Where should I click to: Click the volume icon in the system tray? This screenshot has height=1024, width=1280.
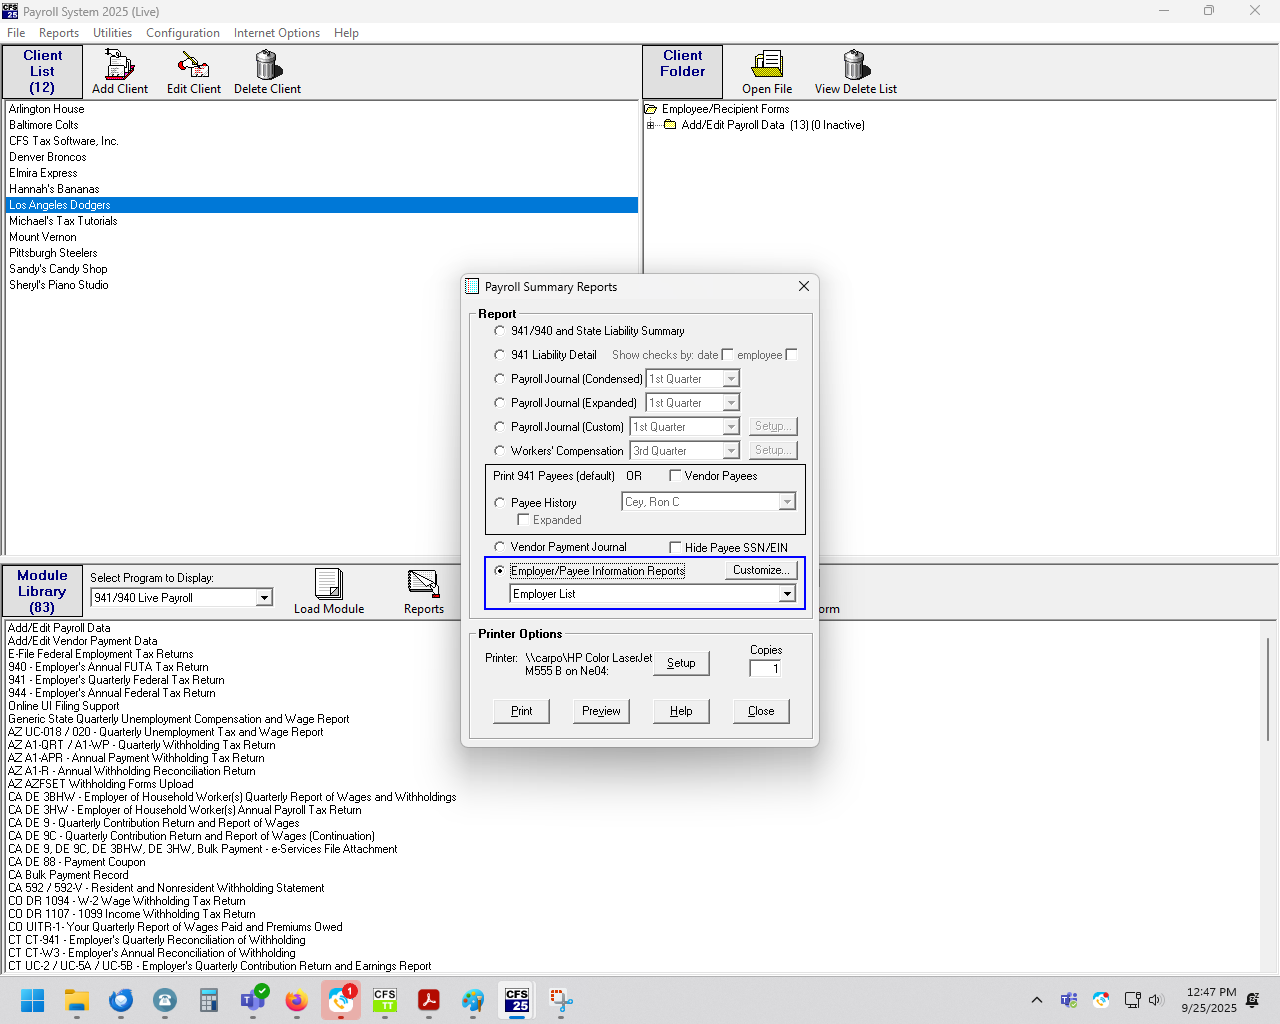tap(1156, 1000)
